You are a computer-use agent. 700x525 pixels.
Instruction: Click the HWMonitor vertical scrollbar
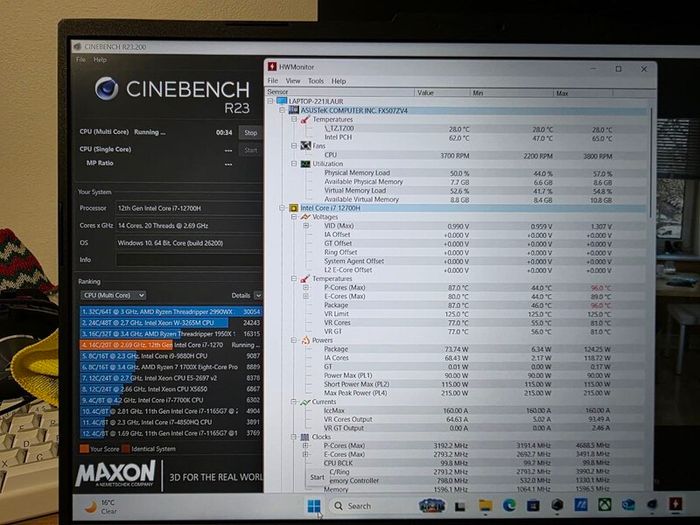click(652, 163)
